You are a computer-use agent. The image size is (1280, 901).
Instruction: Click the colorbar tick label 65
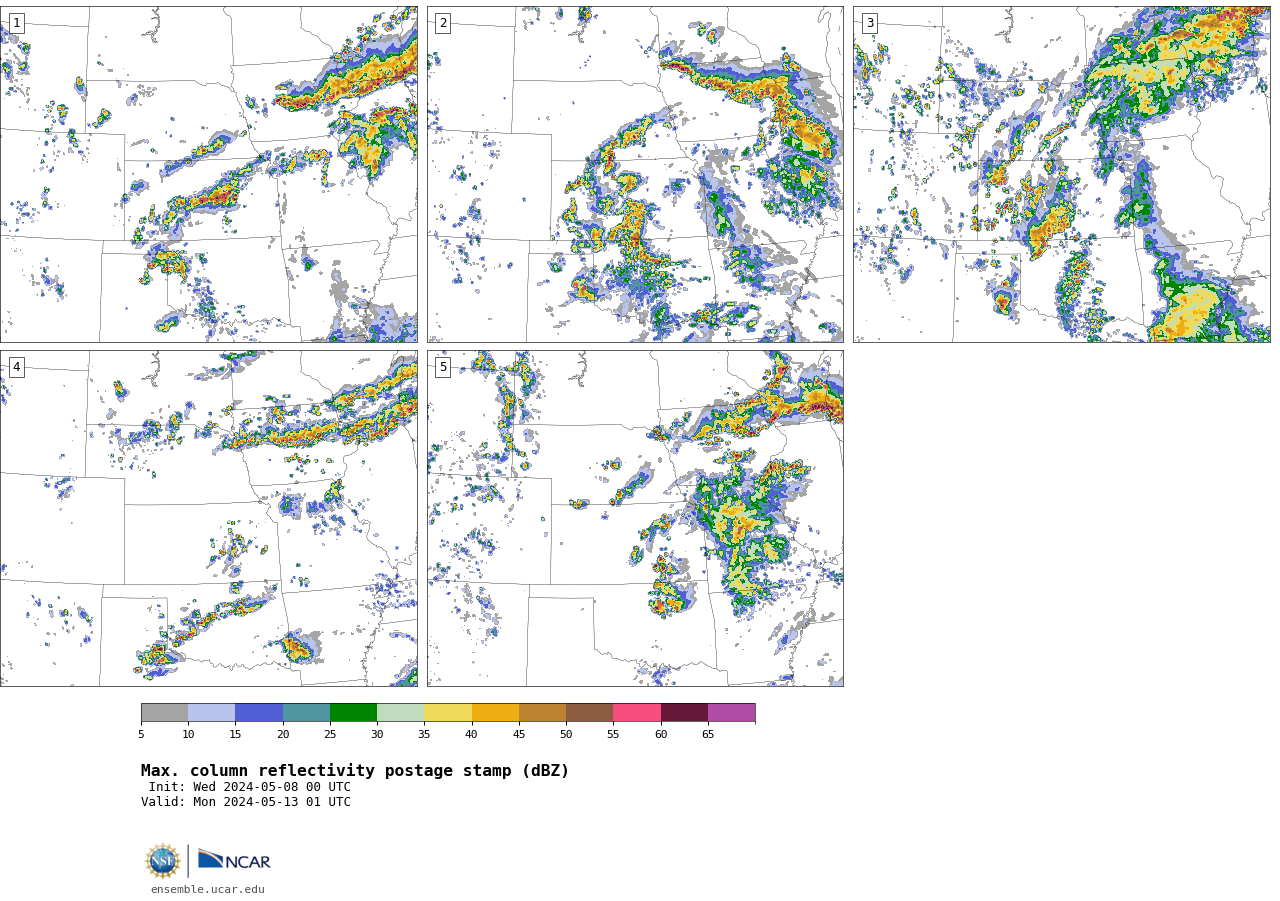(x=708, y=735)
